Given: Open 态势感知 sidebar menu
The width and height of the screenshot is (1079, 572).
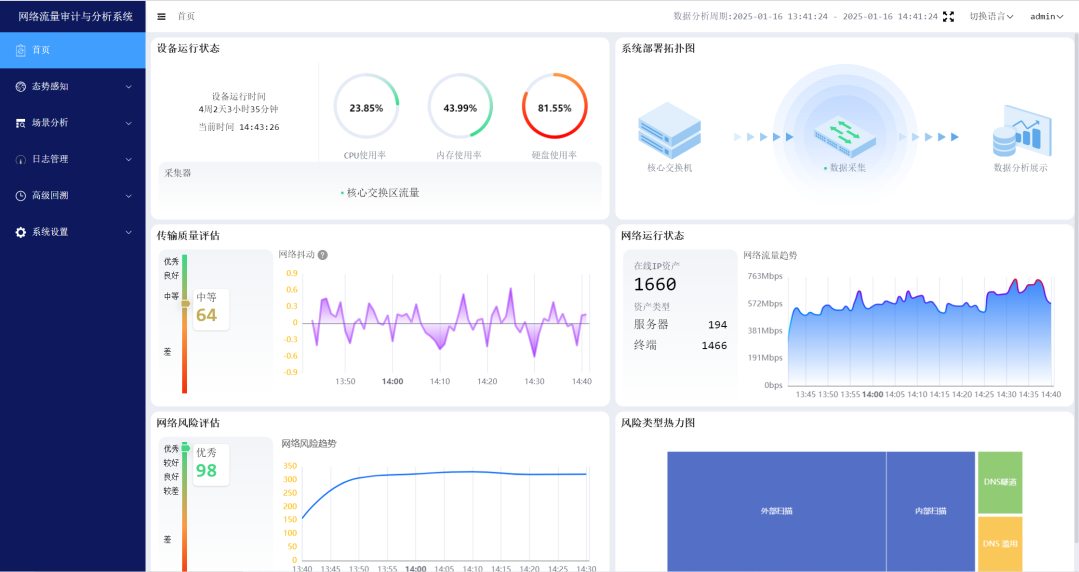Looking at the screenshot, I should coord(73,87).
